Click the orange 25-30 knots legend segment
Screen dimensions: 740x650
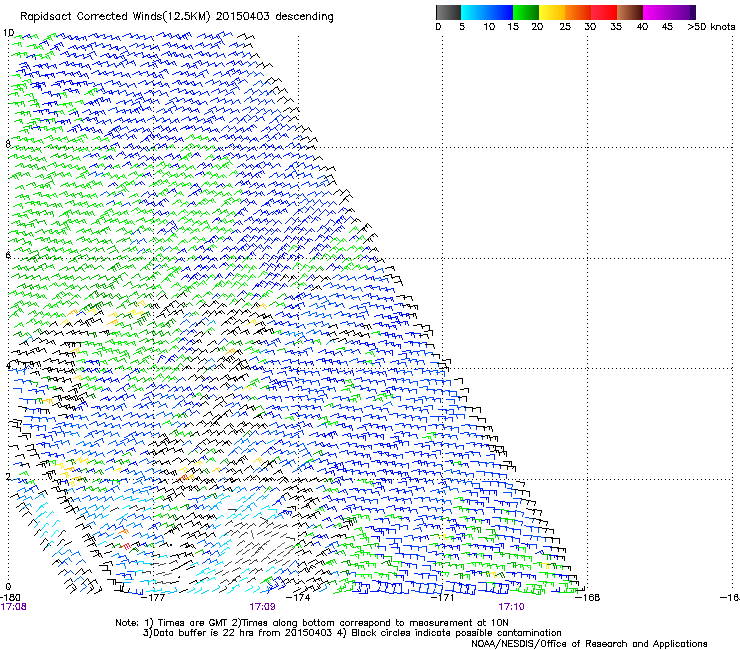tap(578, 12)
